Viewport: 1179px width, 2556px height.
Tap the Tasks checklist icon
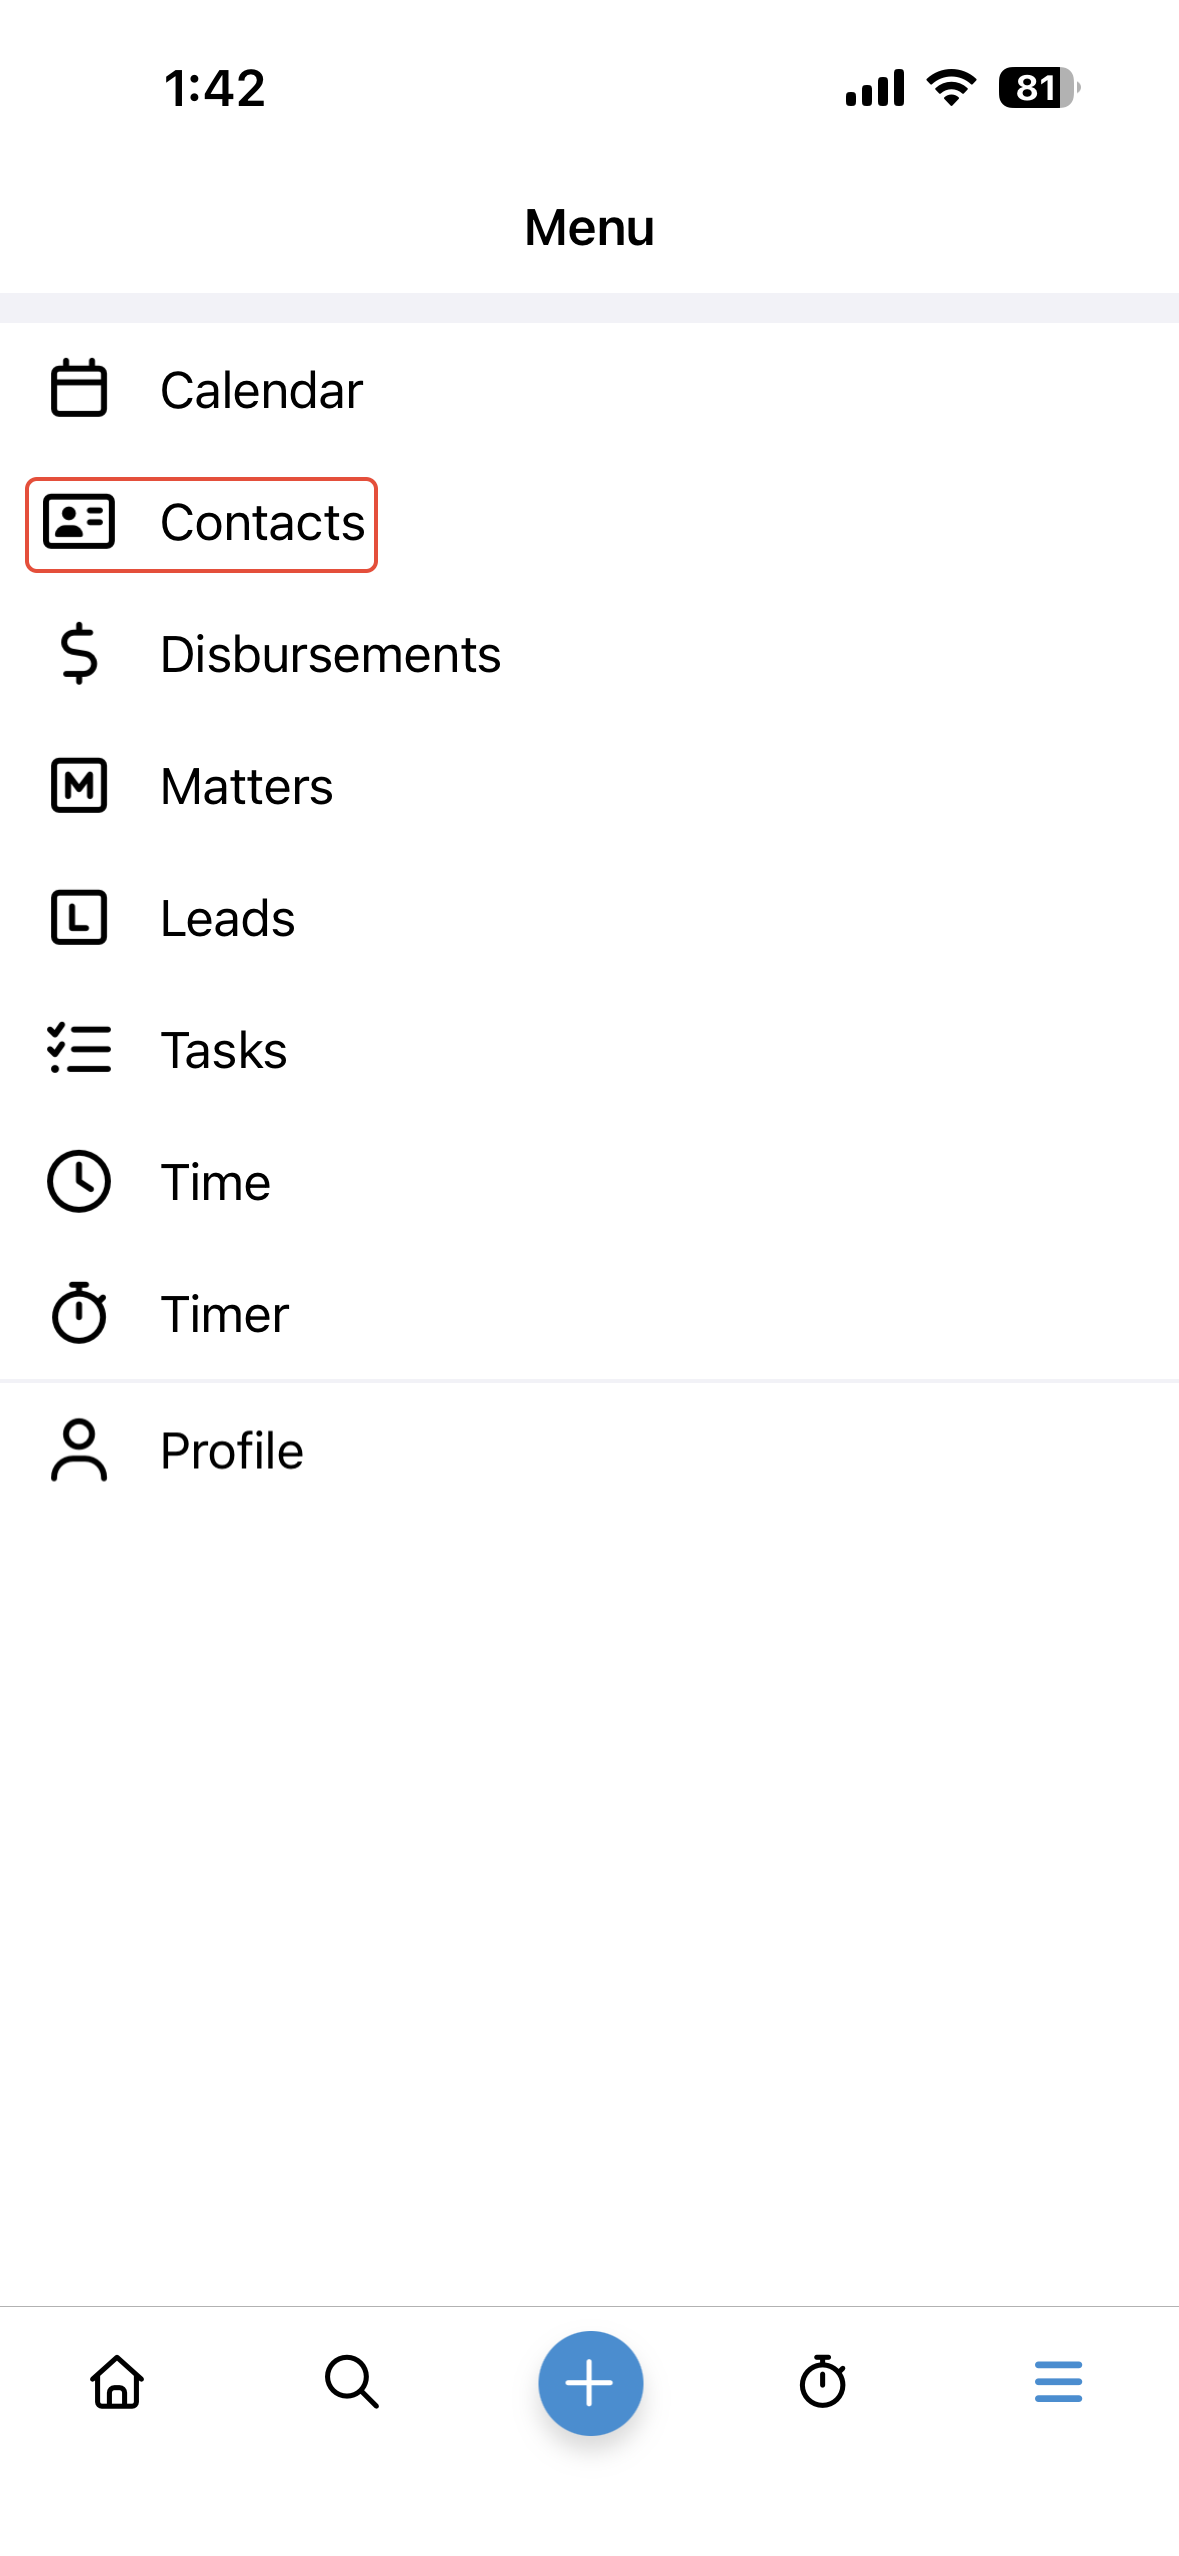(x=79, y=1050)
